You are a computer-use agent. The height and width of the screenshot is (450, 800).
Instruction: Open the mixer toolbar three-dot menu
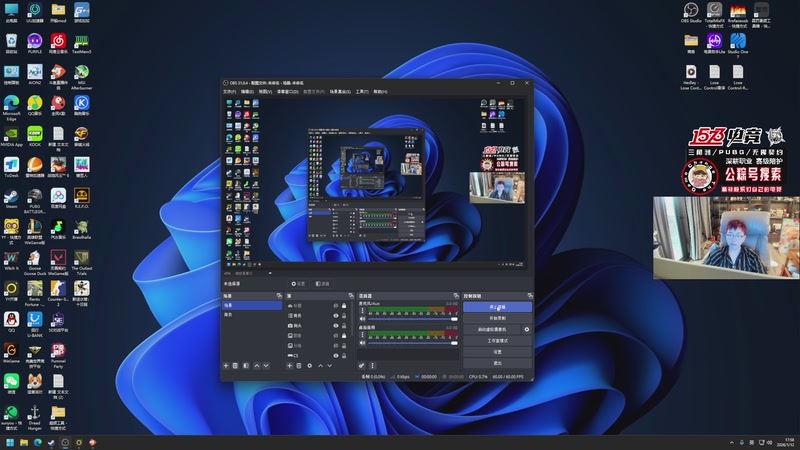pyautogui.click(x=372, y=366)
